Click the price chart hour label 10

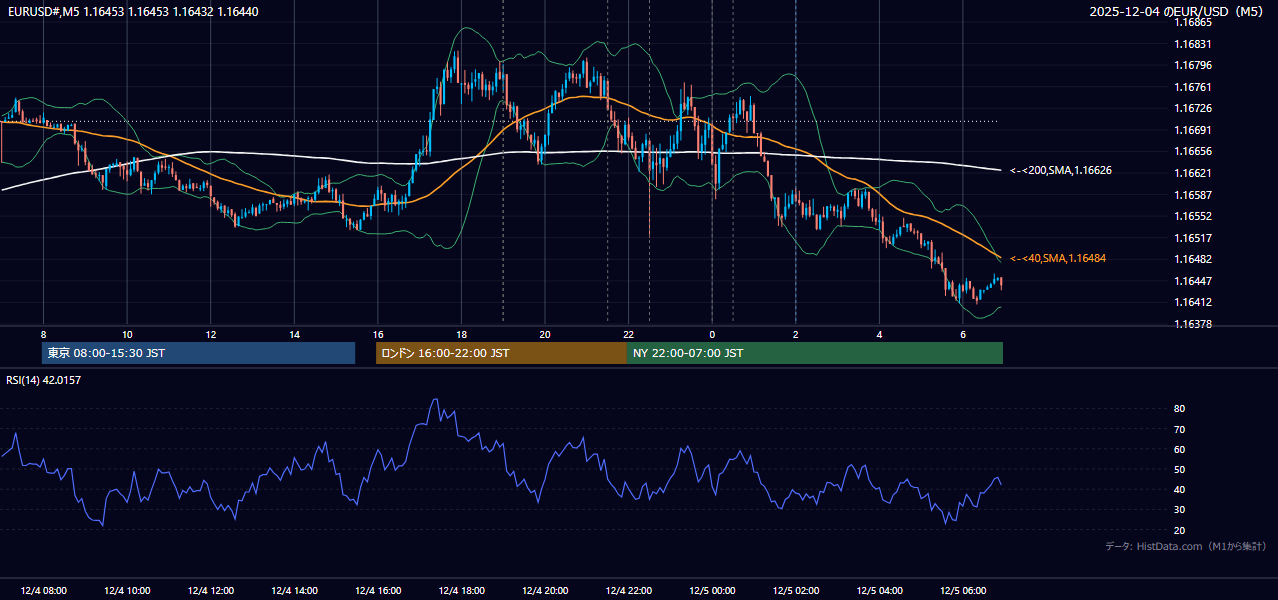(x=127, y=334)
